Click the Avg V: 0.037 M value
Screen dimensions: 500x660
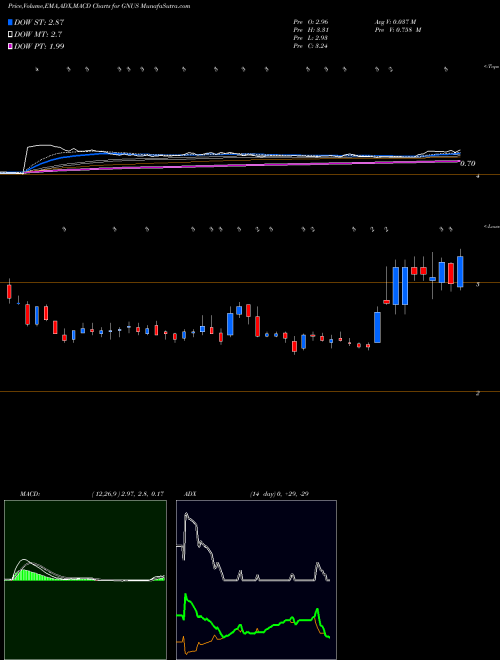click(394, 21)
